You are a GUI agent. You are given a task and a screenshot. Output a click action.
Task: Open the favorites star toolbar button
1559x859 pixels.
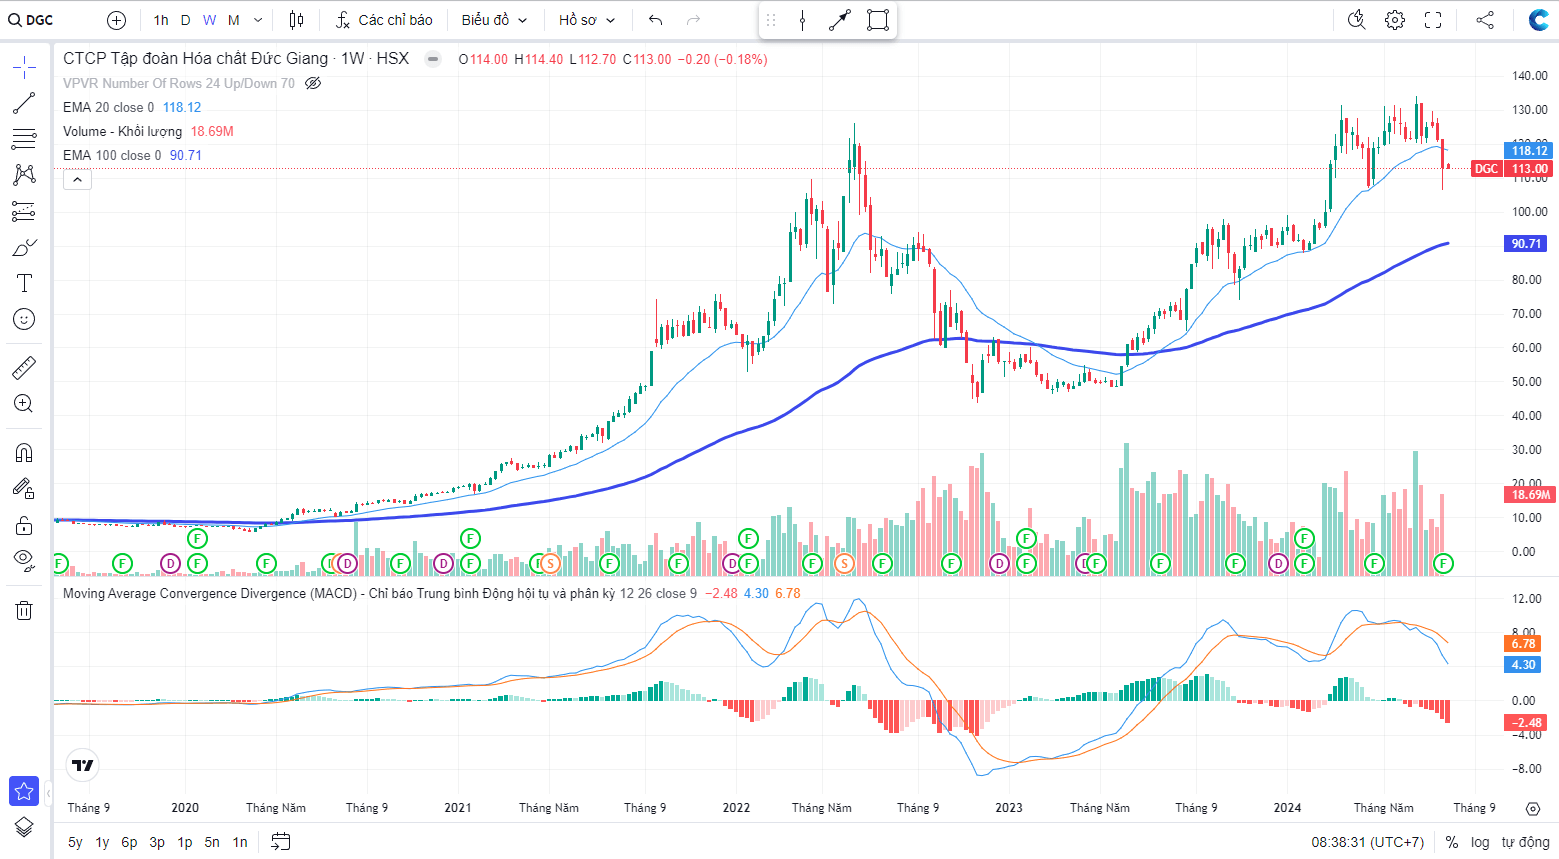click(24, 791)
